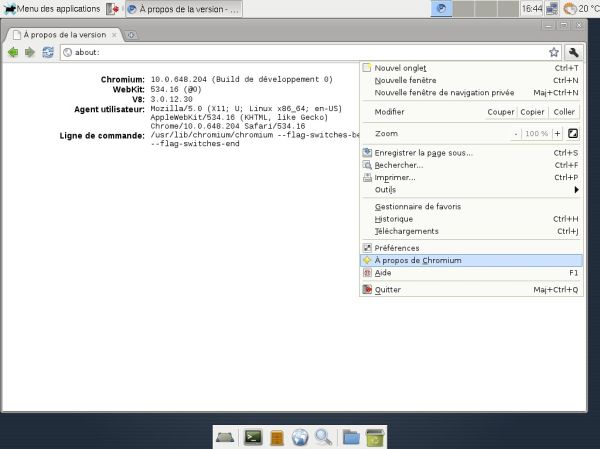Click the weather icon showing 20 °C

(570, 8)
